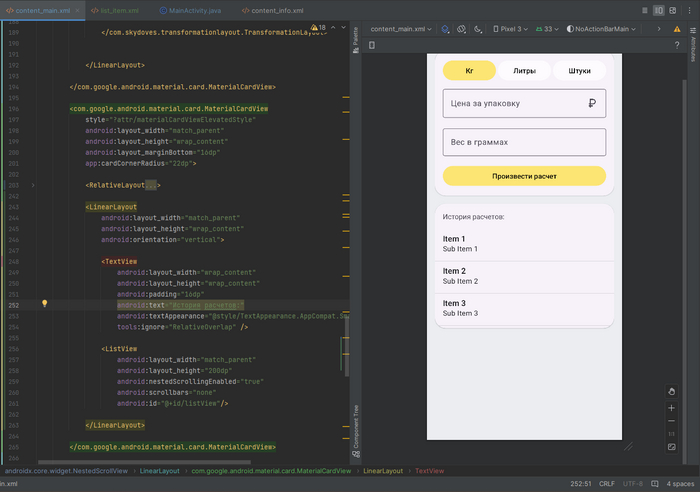Zoom in on the design preview

point(672,408)
